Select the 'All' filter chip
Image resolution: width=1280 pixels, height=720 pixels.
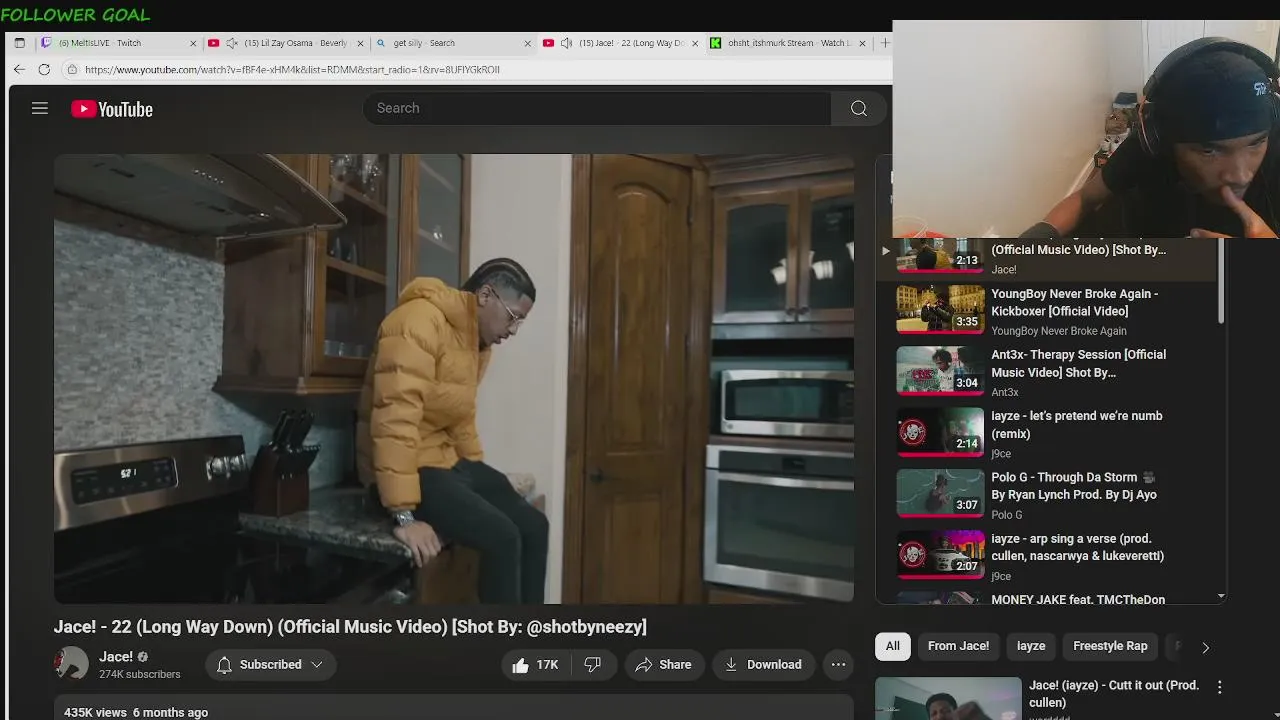(x=893, y=646)
